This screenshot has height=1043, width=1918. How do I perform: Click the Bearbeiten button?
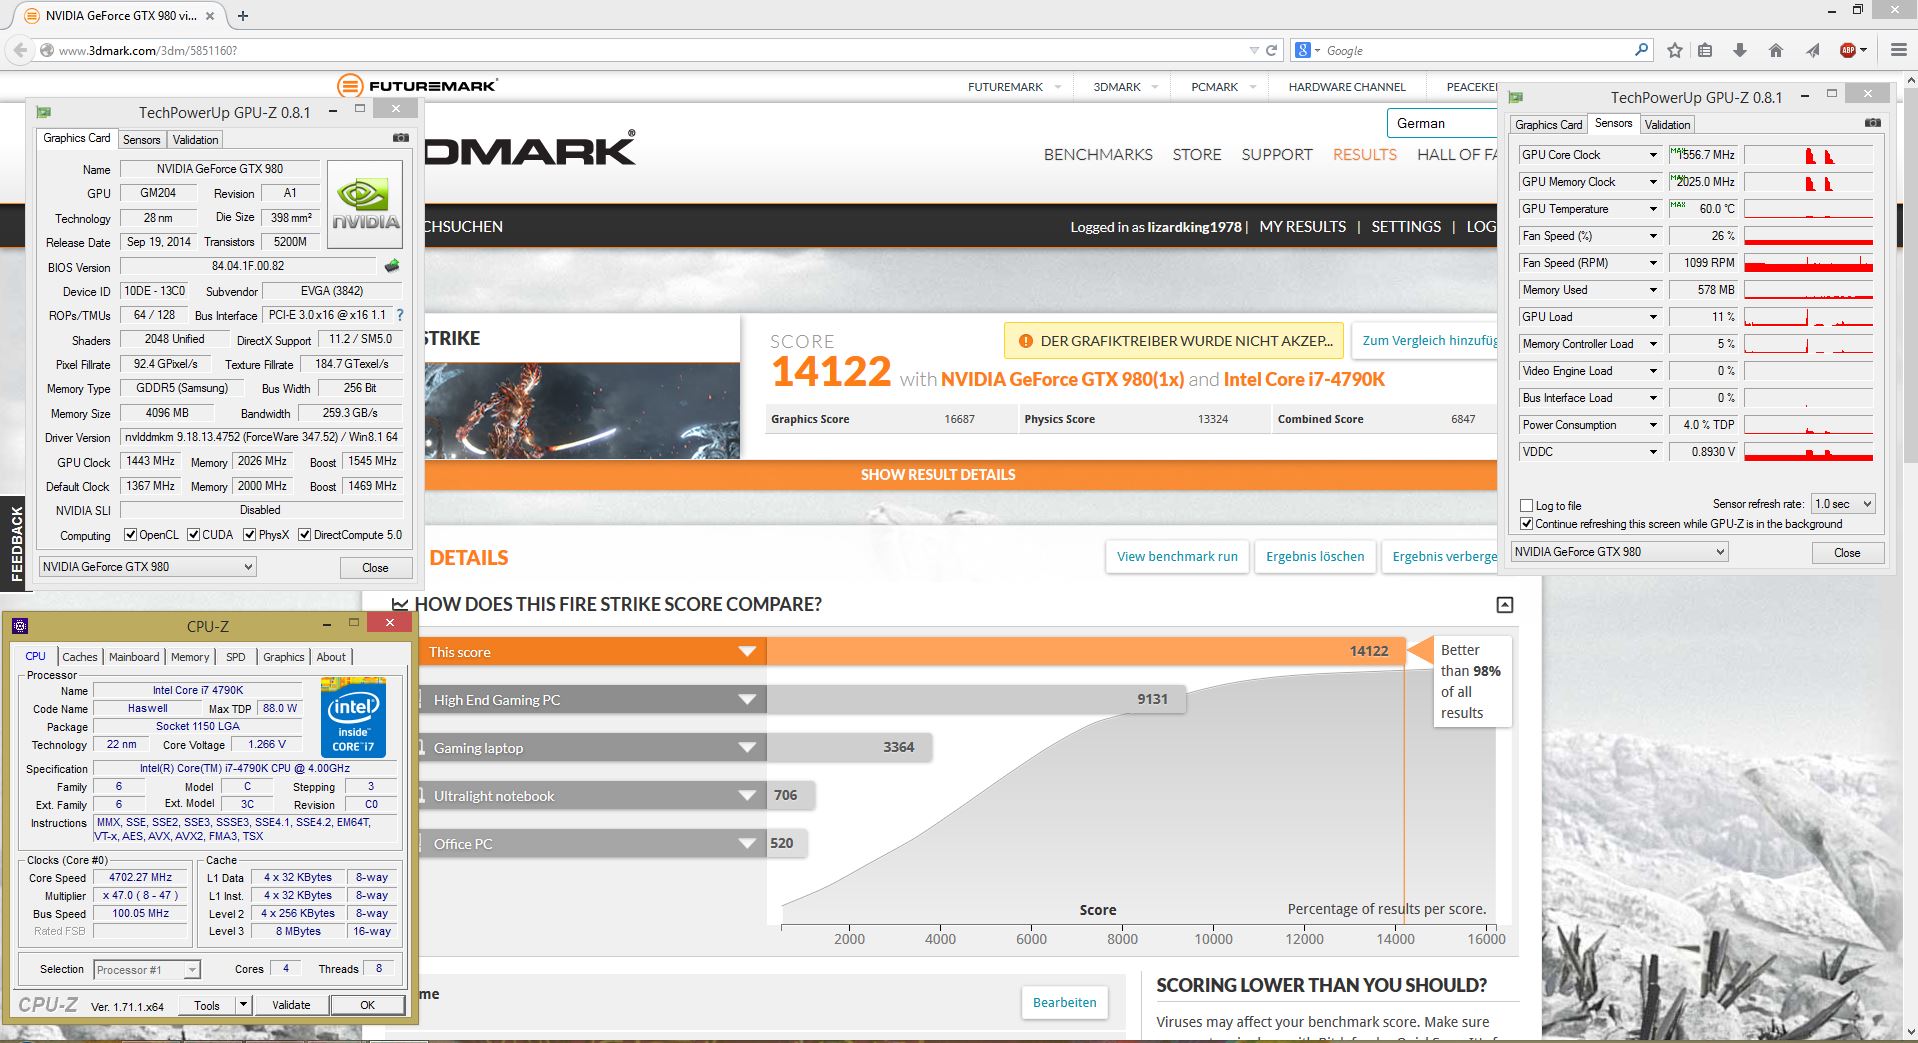tap(1064, 1002)
